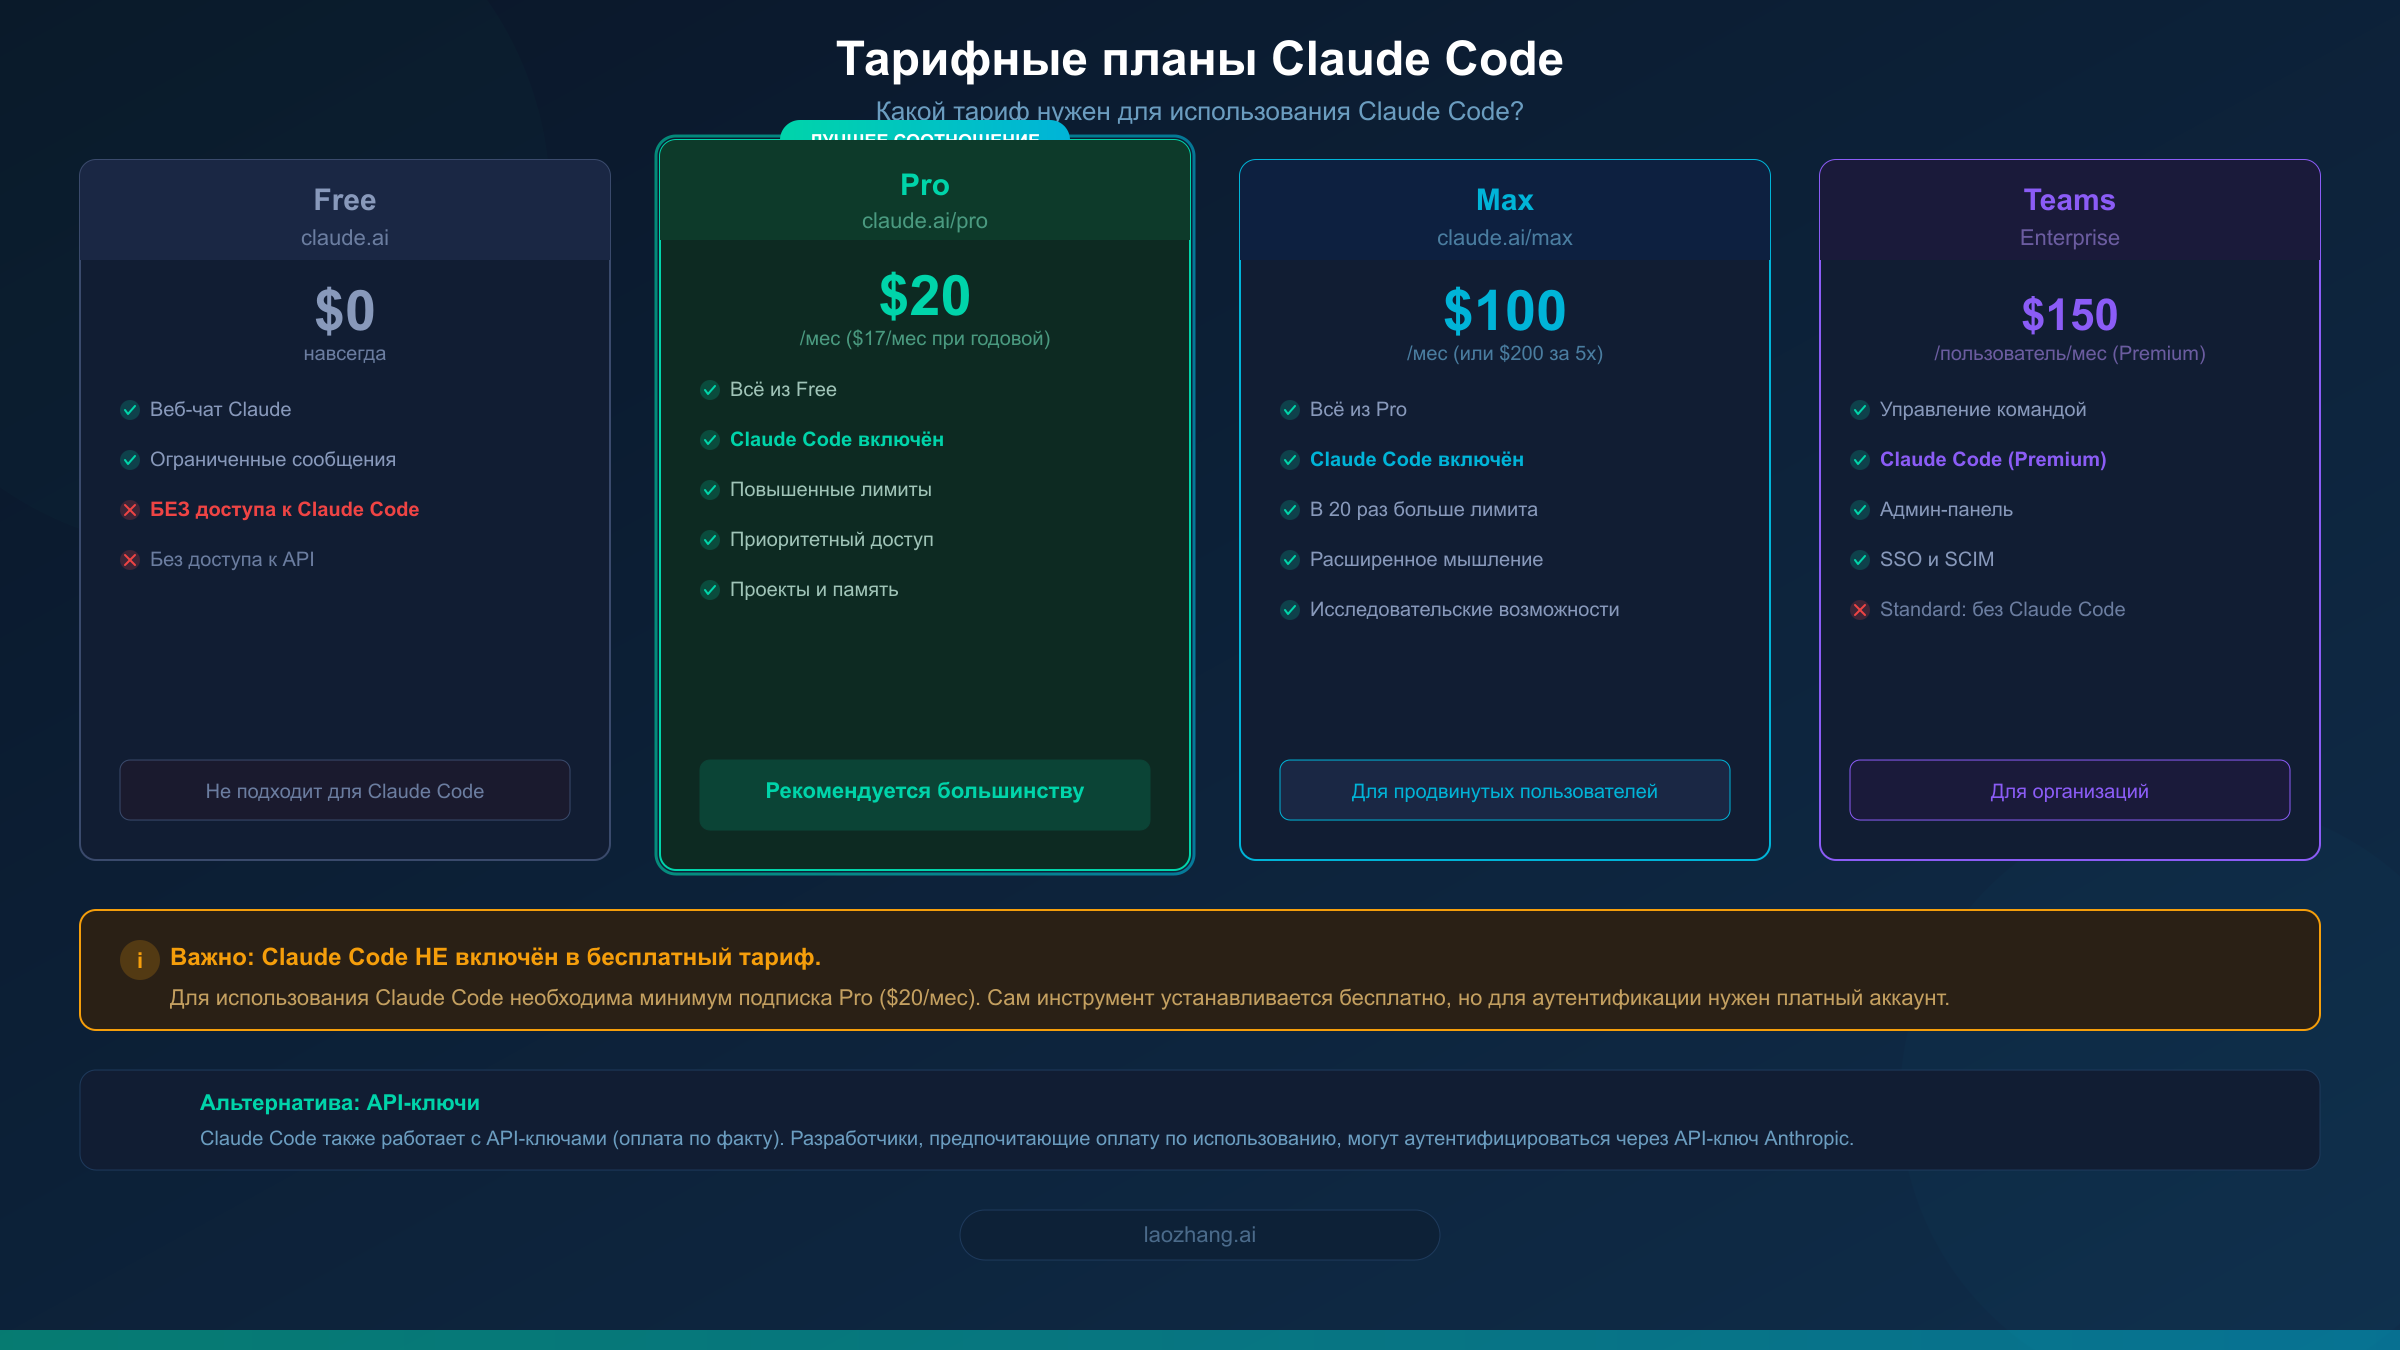The width and height of the screenshot is (2400, 1350).
Task: Click the checkmark next to 'Веб-чат Claude'
Action: [x=131, y=409]
